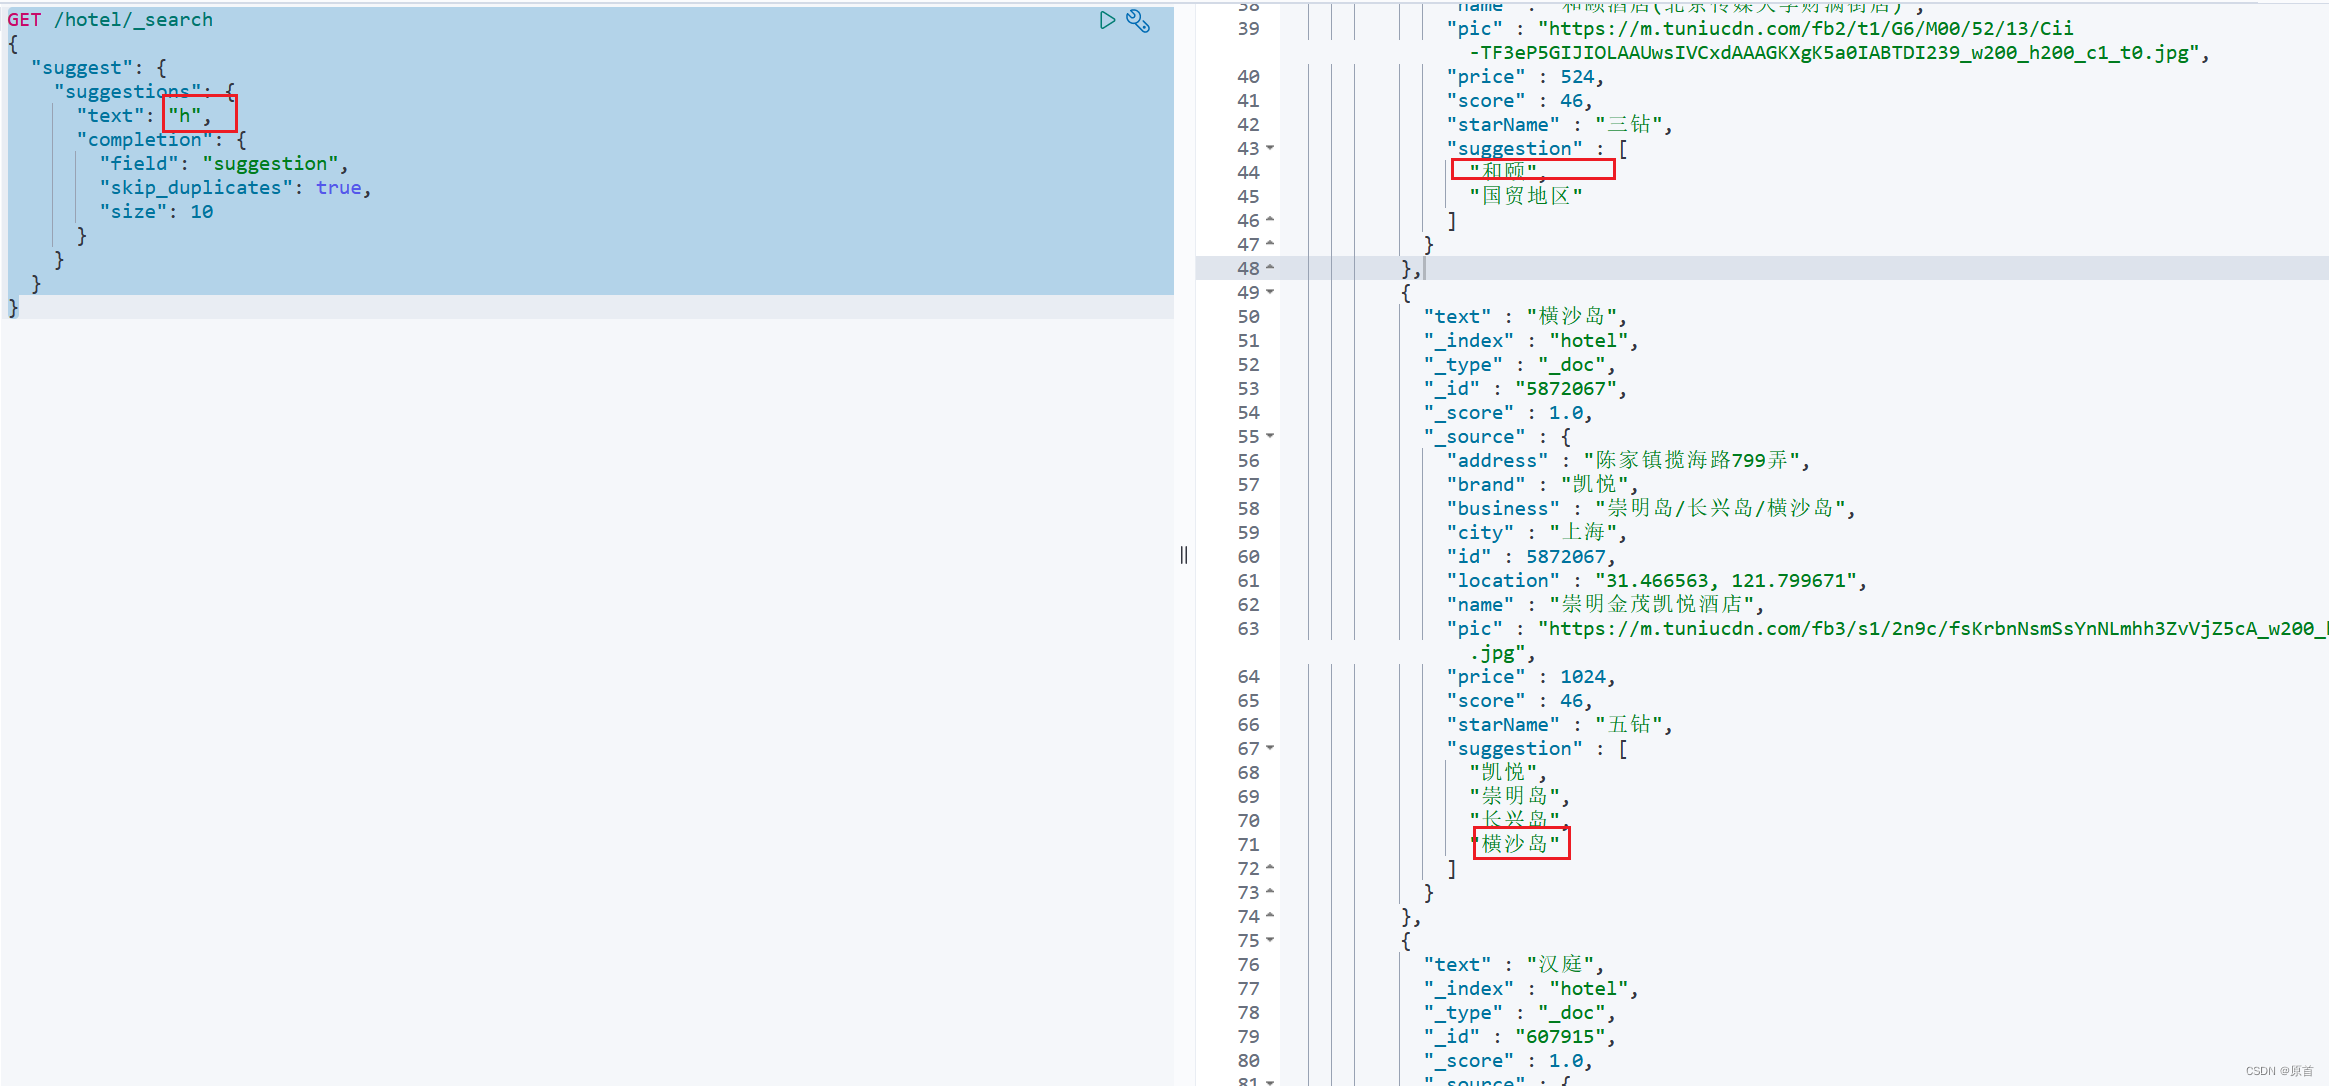This screenshot has width=2329, height=1086.
Task: Click the fold arrow at line 48
Action: pos(1270,268)
